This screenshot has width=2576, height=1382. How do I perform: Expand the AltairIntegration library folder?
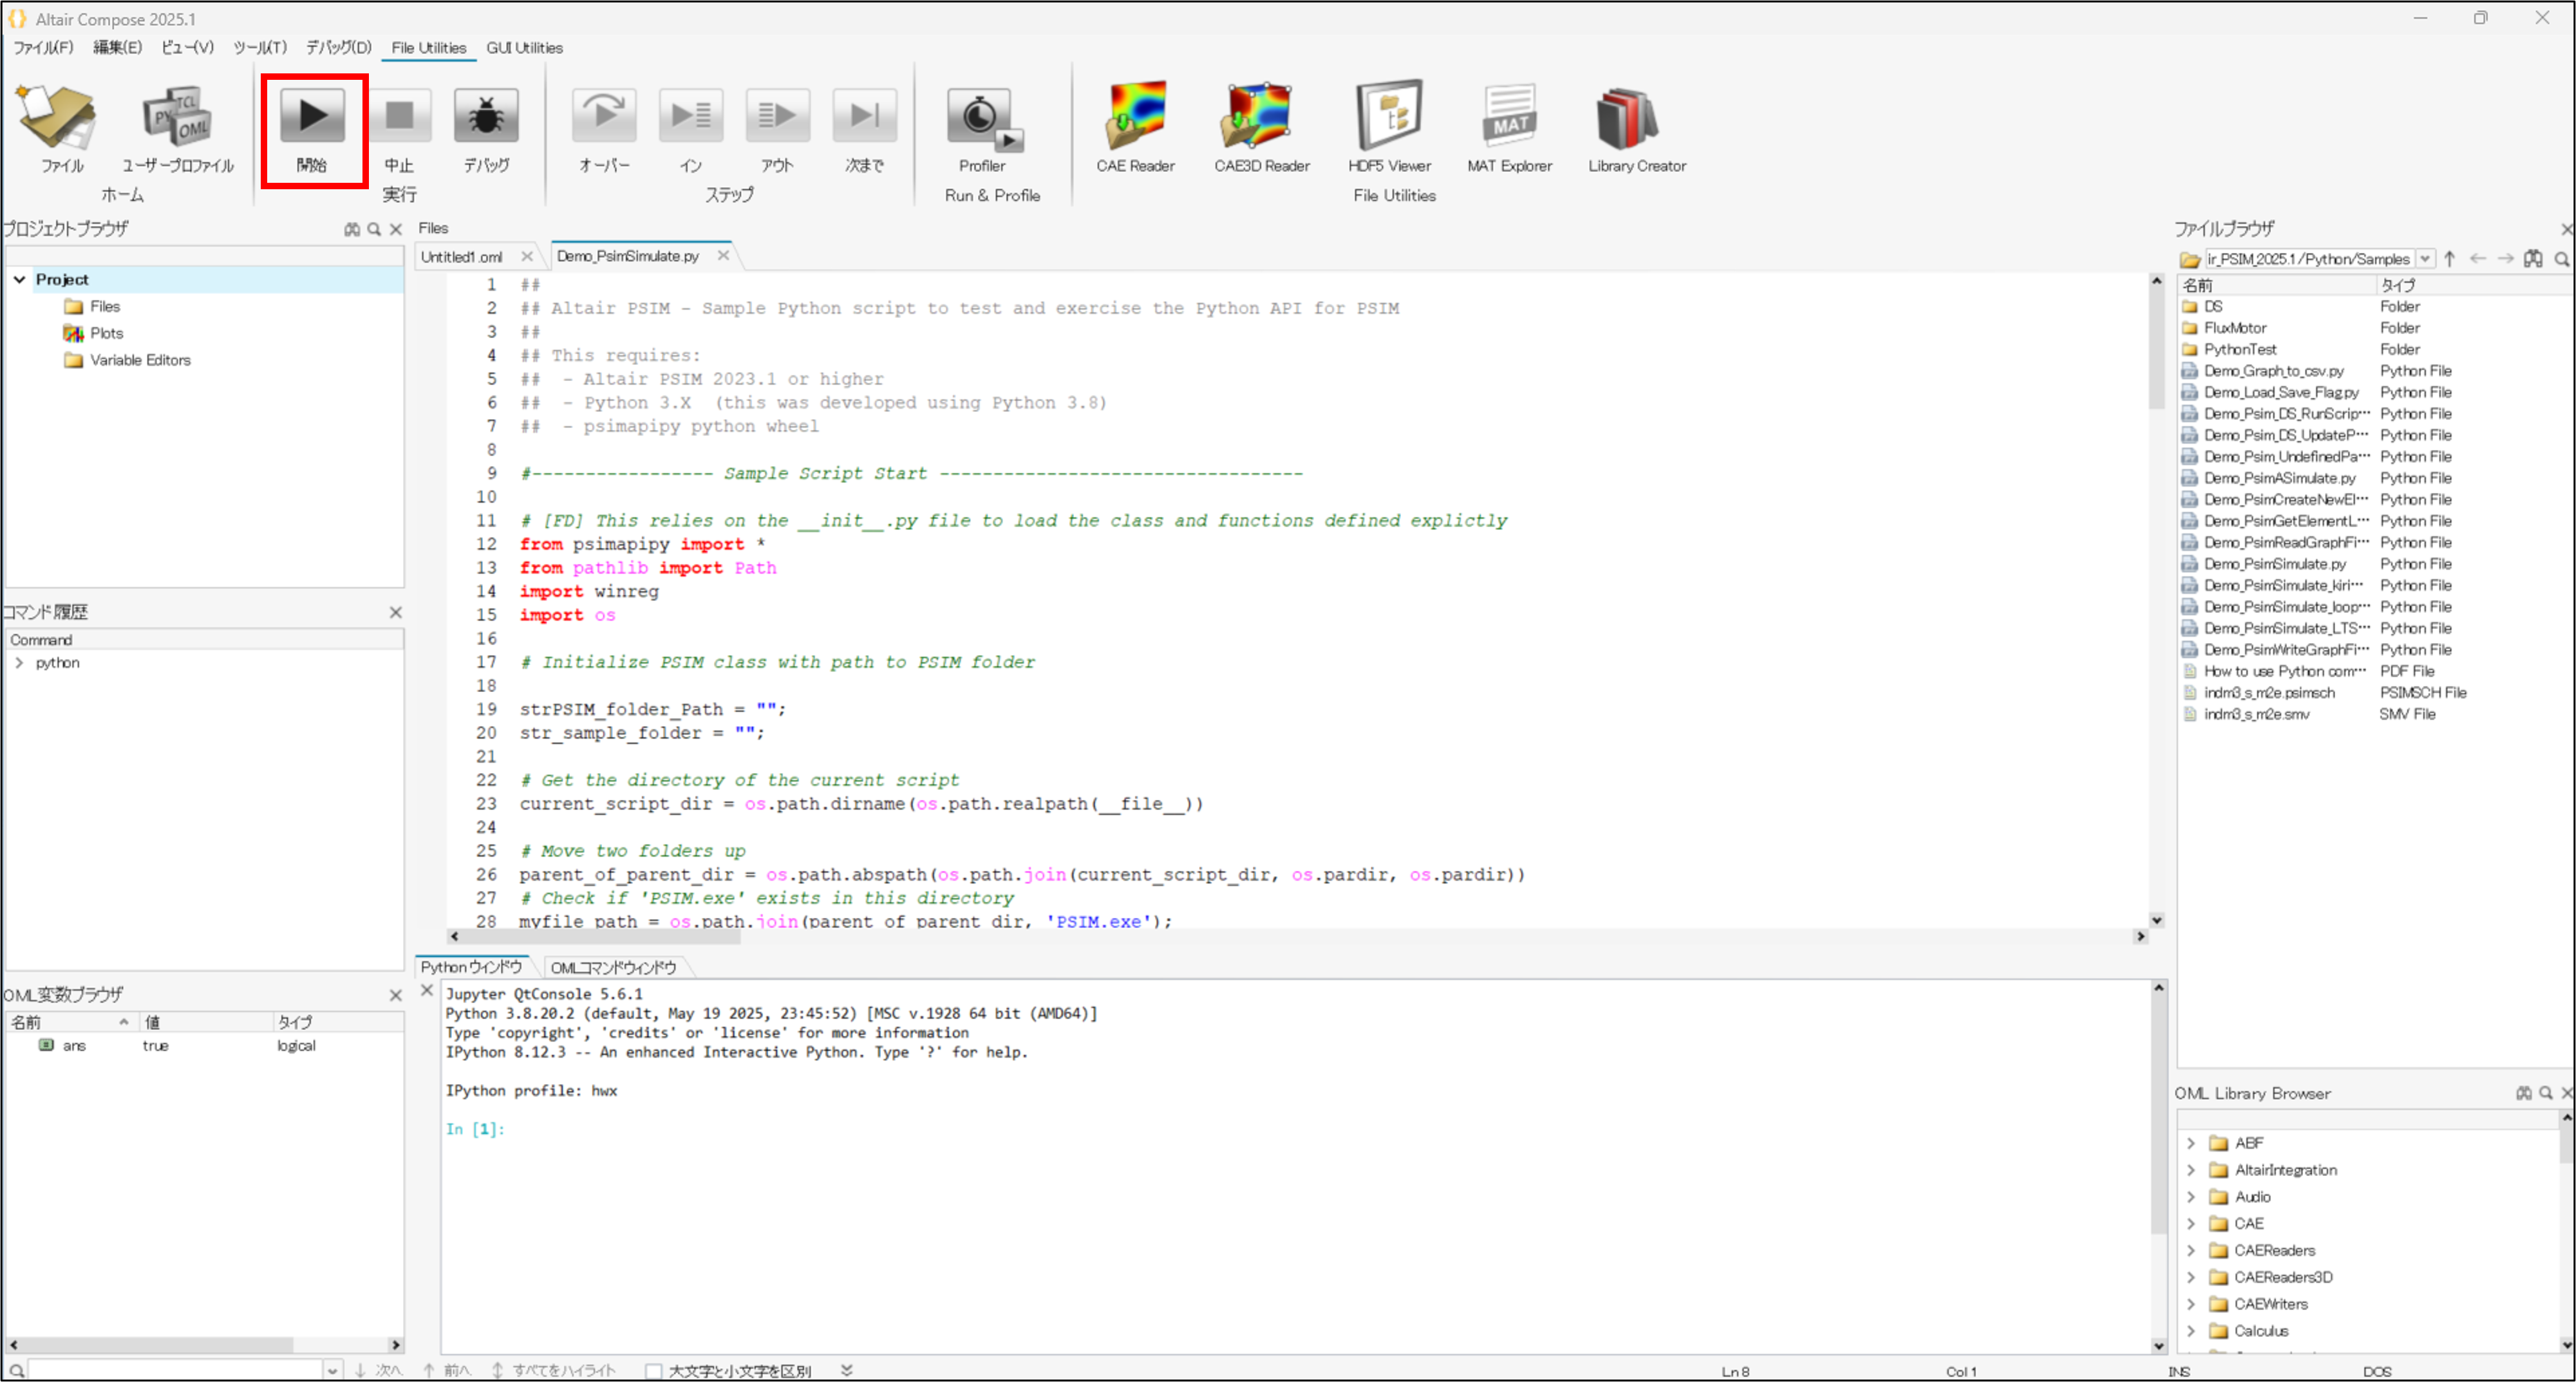click(x=2191, y=1170)
